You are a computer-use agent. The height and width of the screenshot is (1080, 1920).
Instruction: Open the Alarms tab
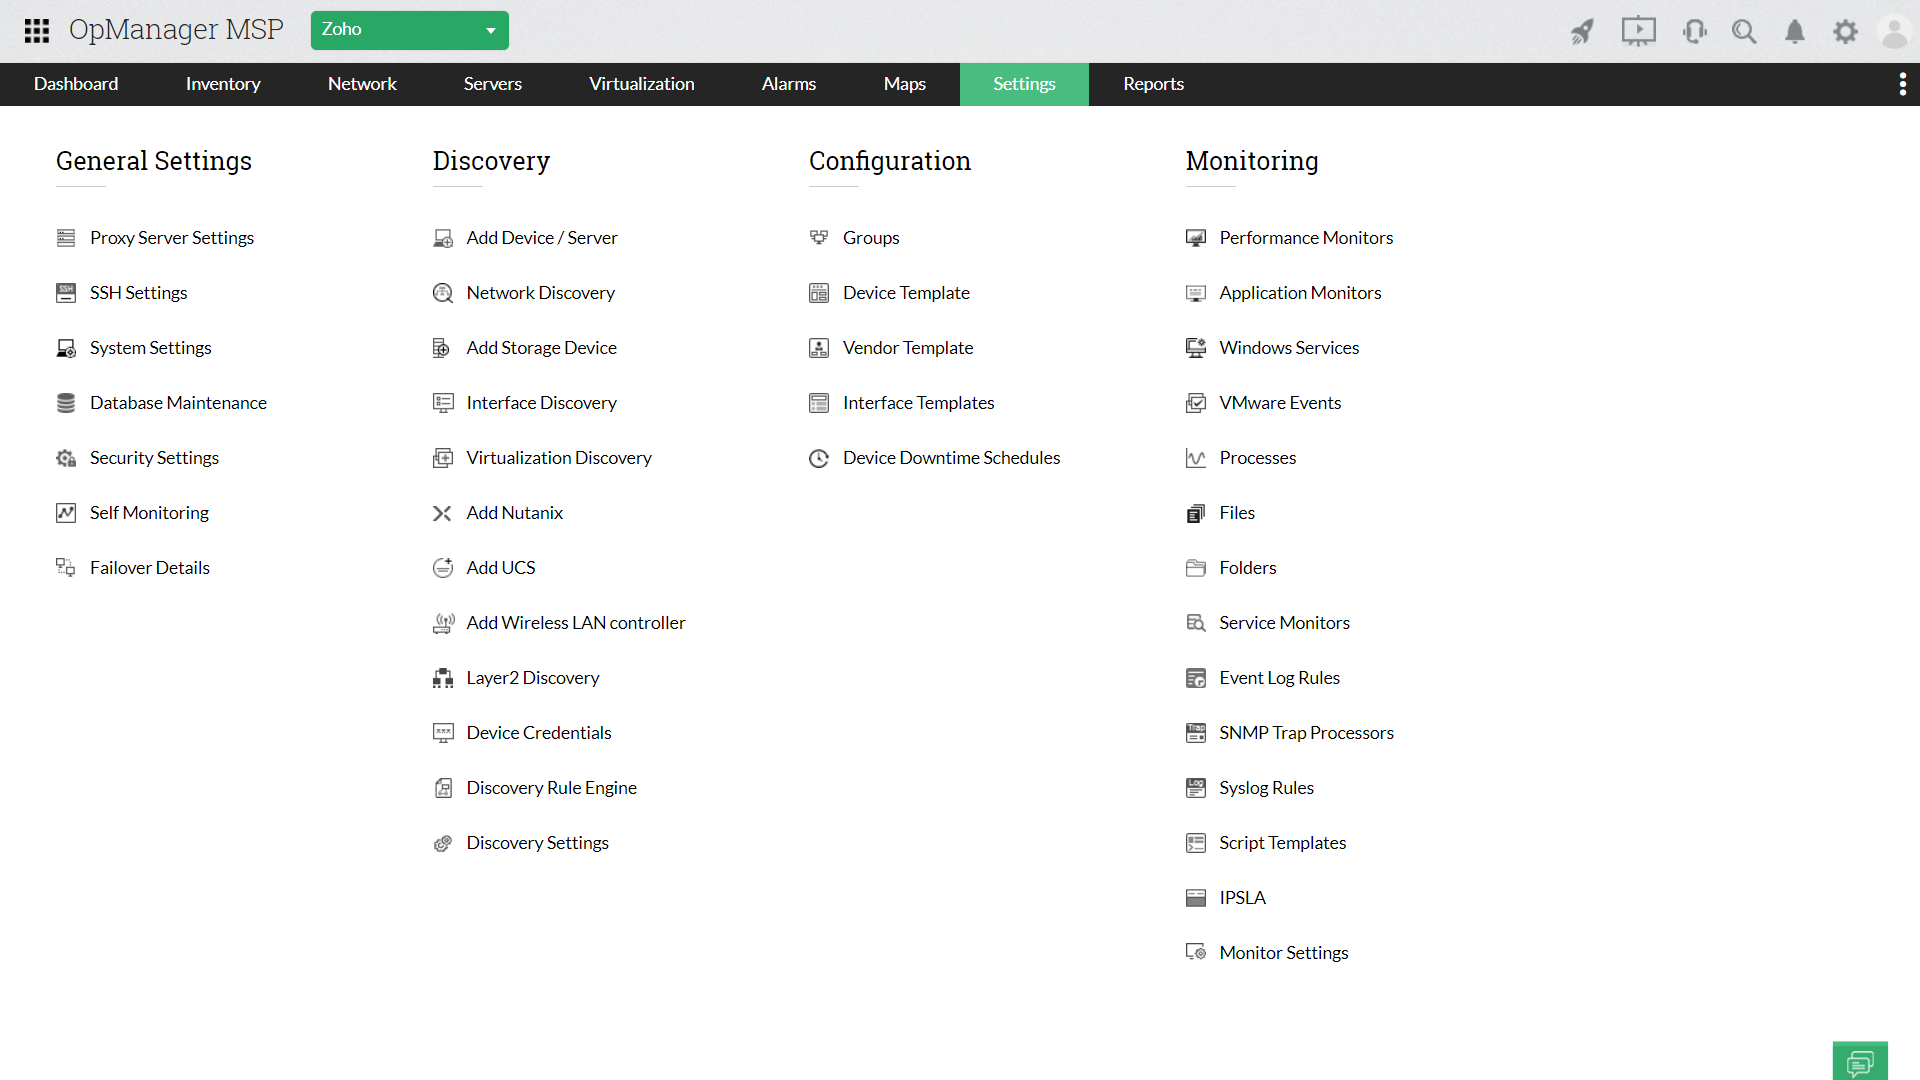pyautogui.click(x=788, y=84)
